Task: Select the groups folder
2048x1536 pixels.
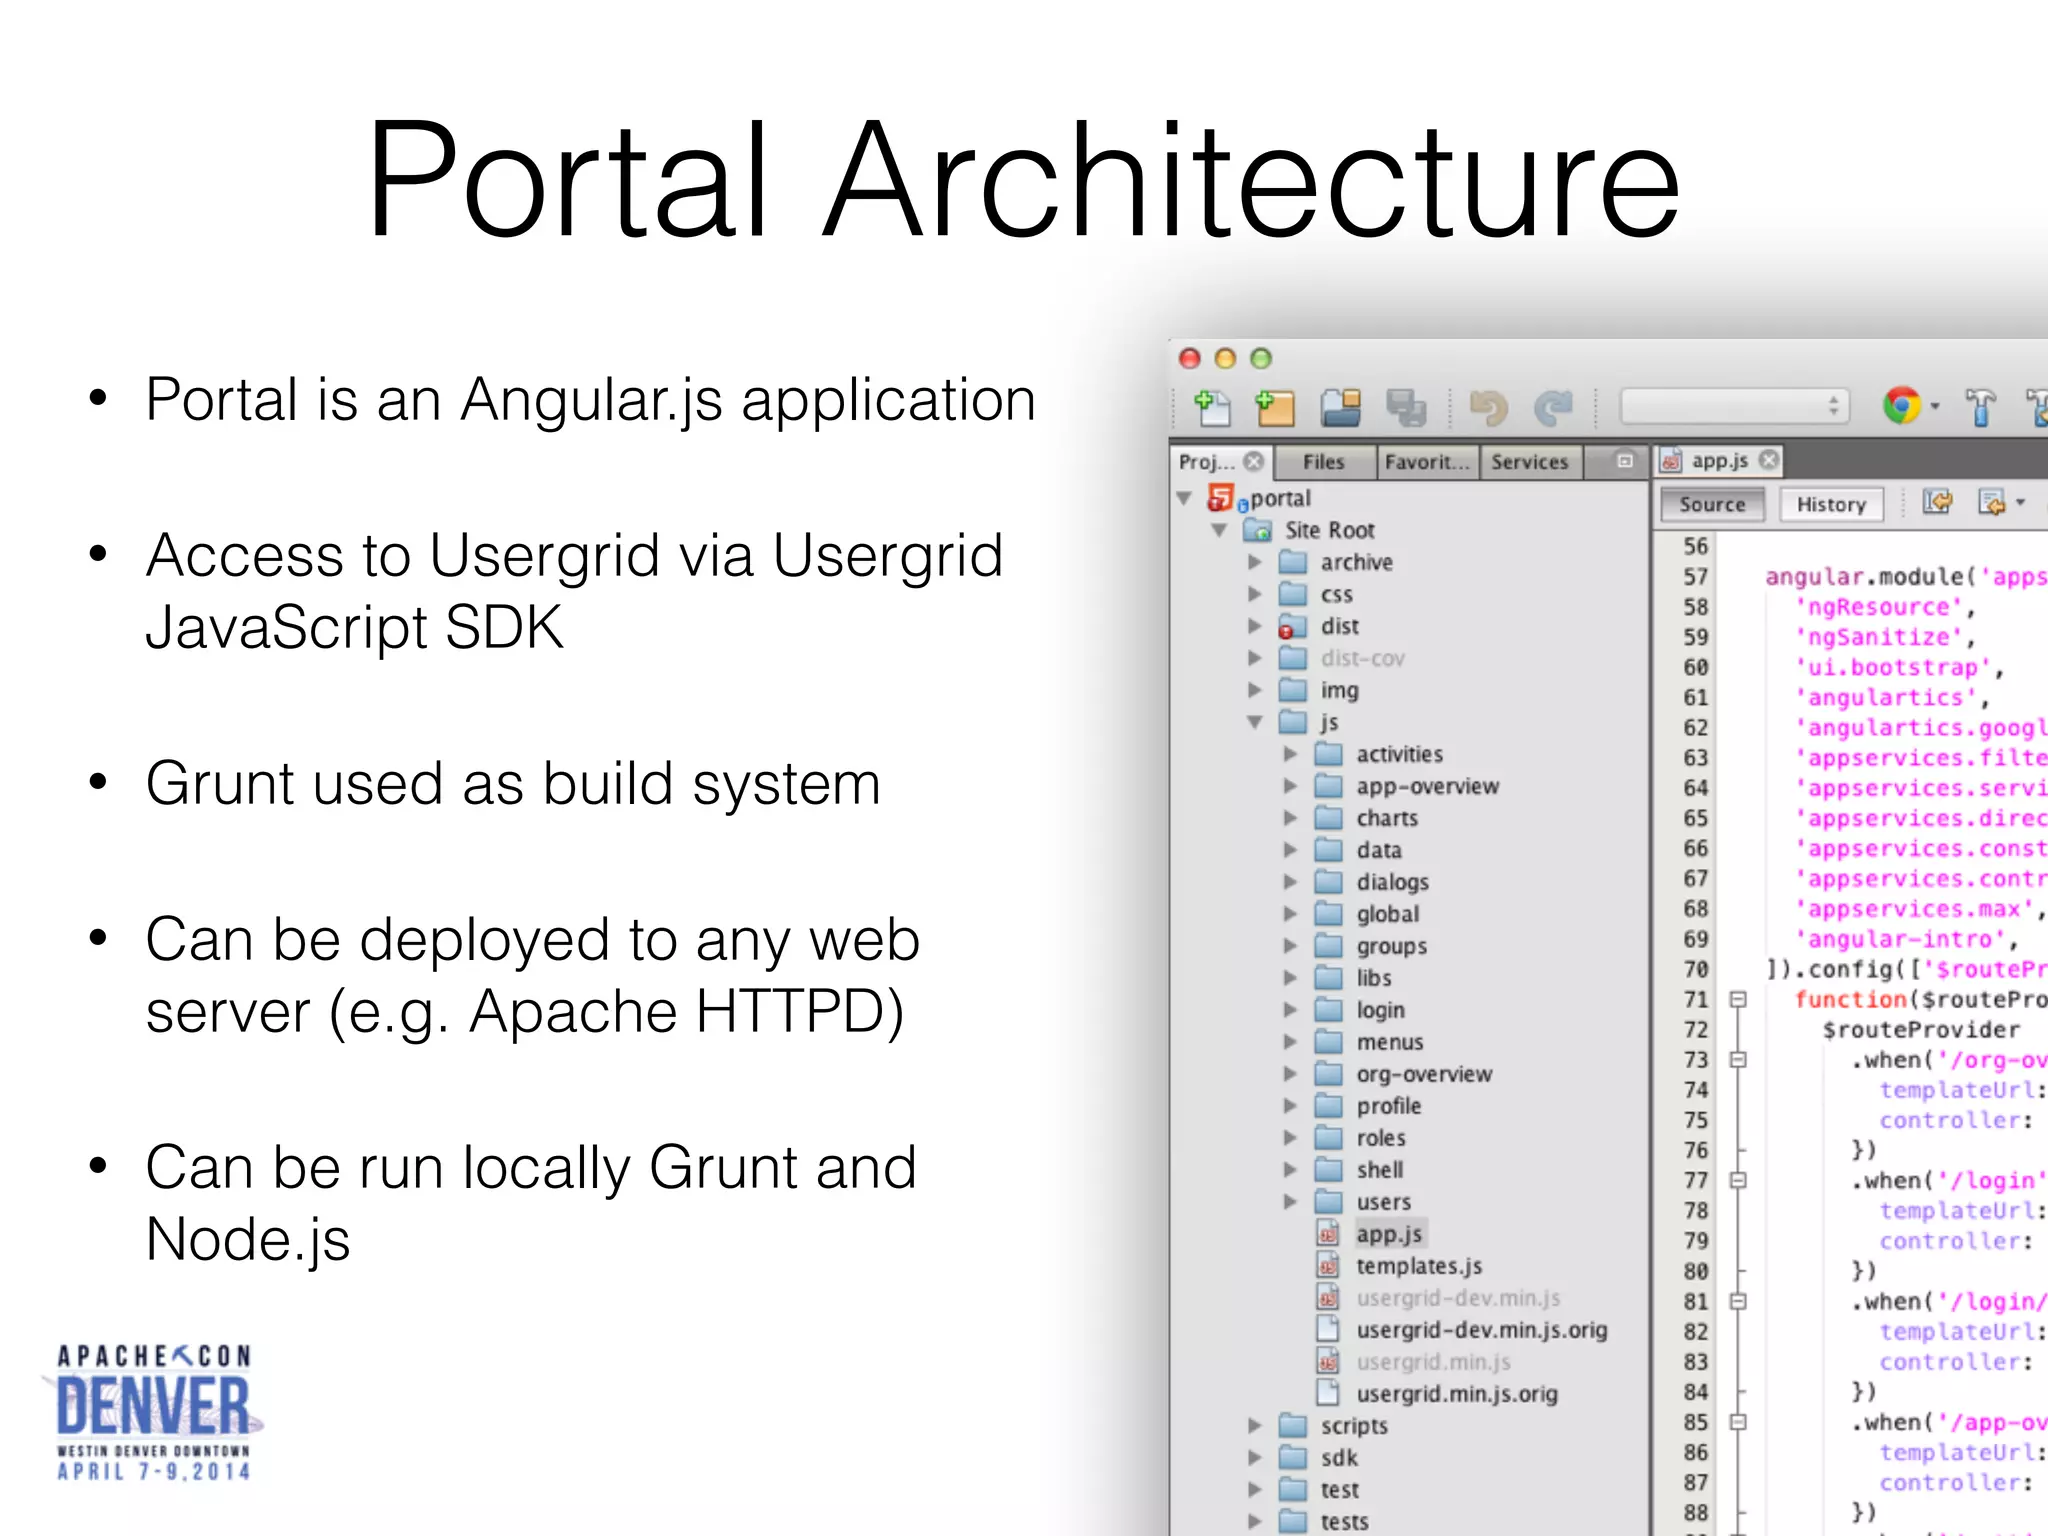Action: pyautogui.click(x=1391, y=946)
